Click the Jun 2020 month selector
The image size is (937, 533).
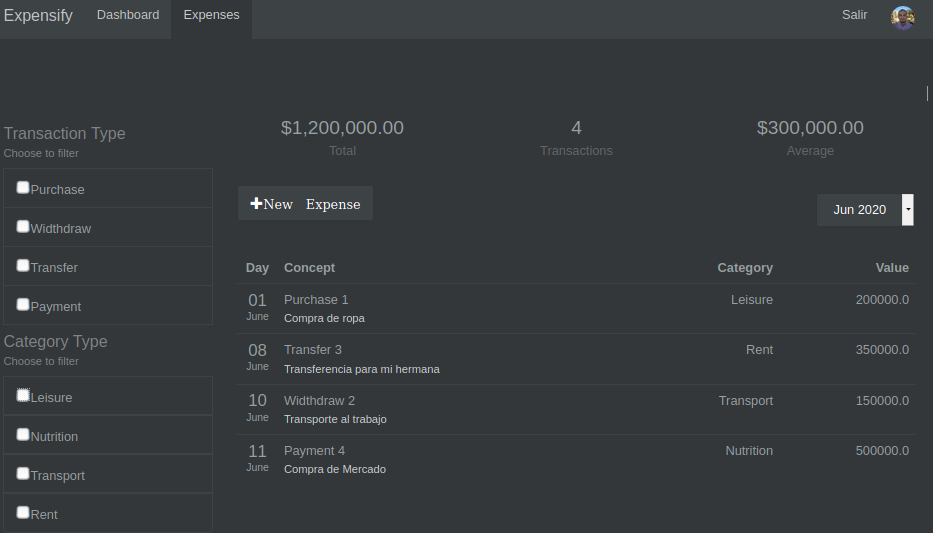[859, 210]
